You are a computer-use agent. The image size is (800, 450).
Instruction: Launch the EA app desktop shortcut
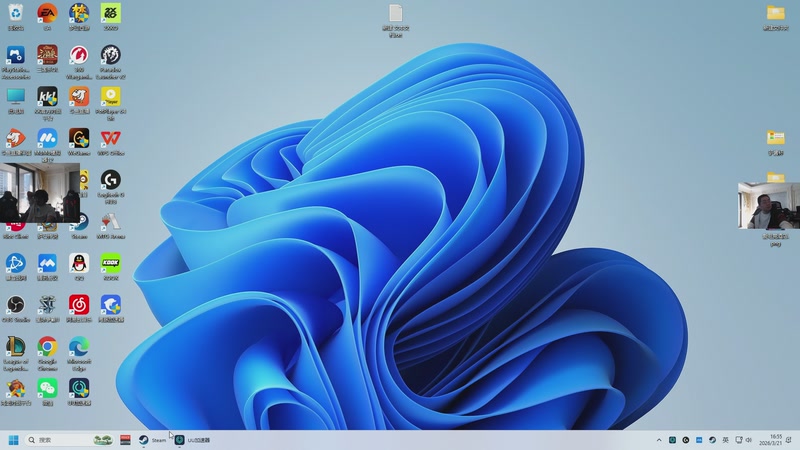pyautogui.click(x=47, y=17)
